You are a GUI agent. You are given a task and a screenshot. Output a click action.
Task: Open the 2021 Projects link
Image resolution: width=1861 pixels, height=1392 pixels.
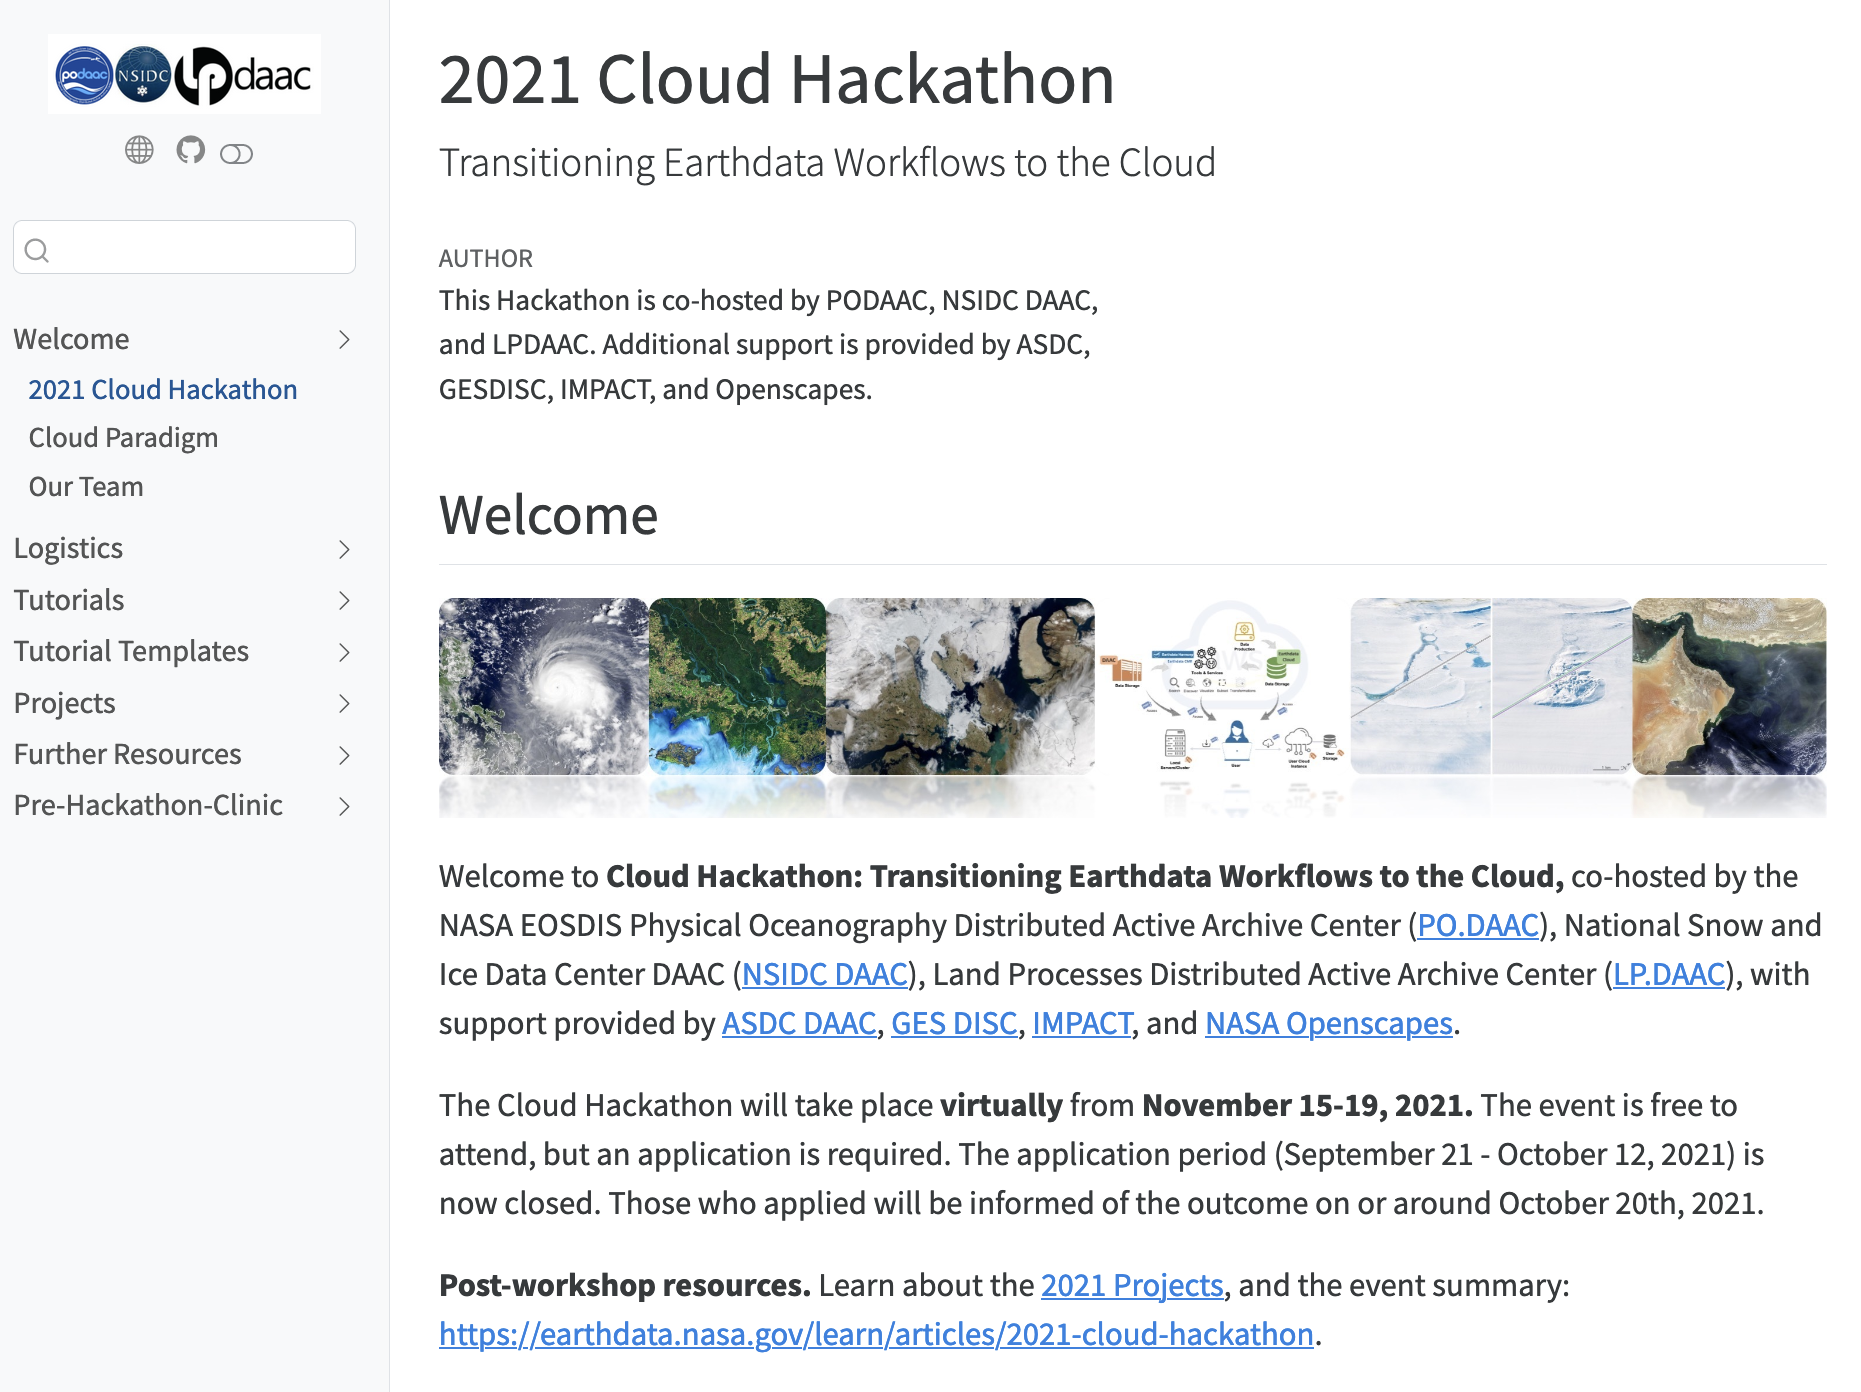(1131, 1285)
